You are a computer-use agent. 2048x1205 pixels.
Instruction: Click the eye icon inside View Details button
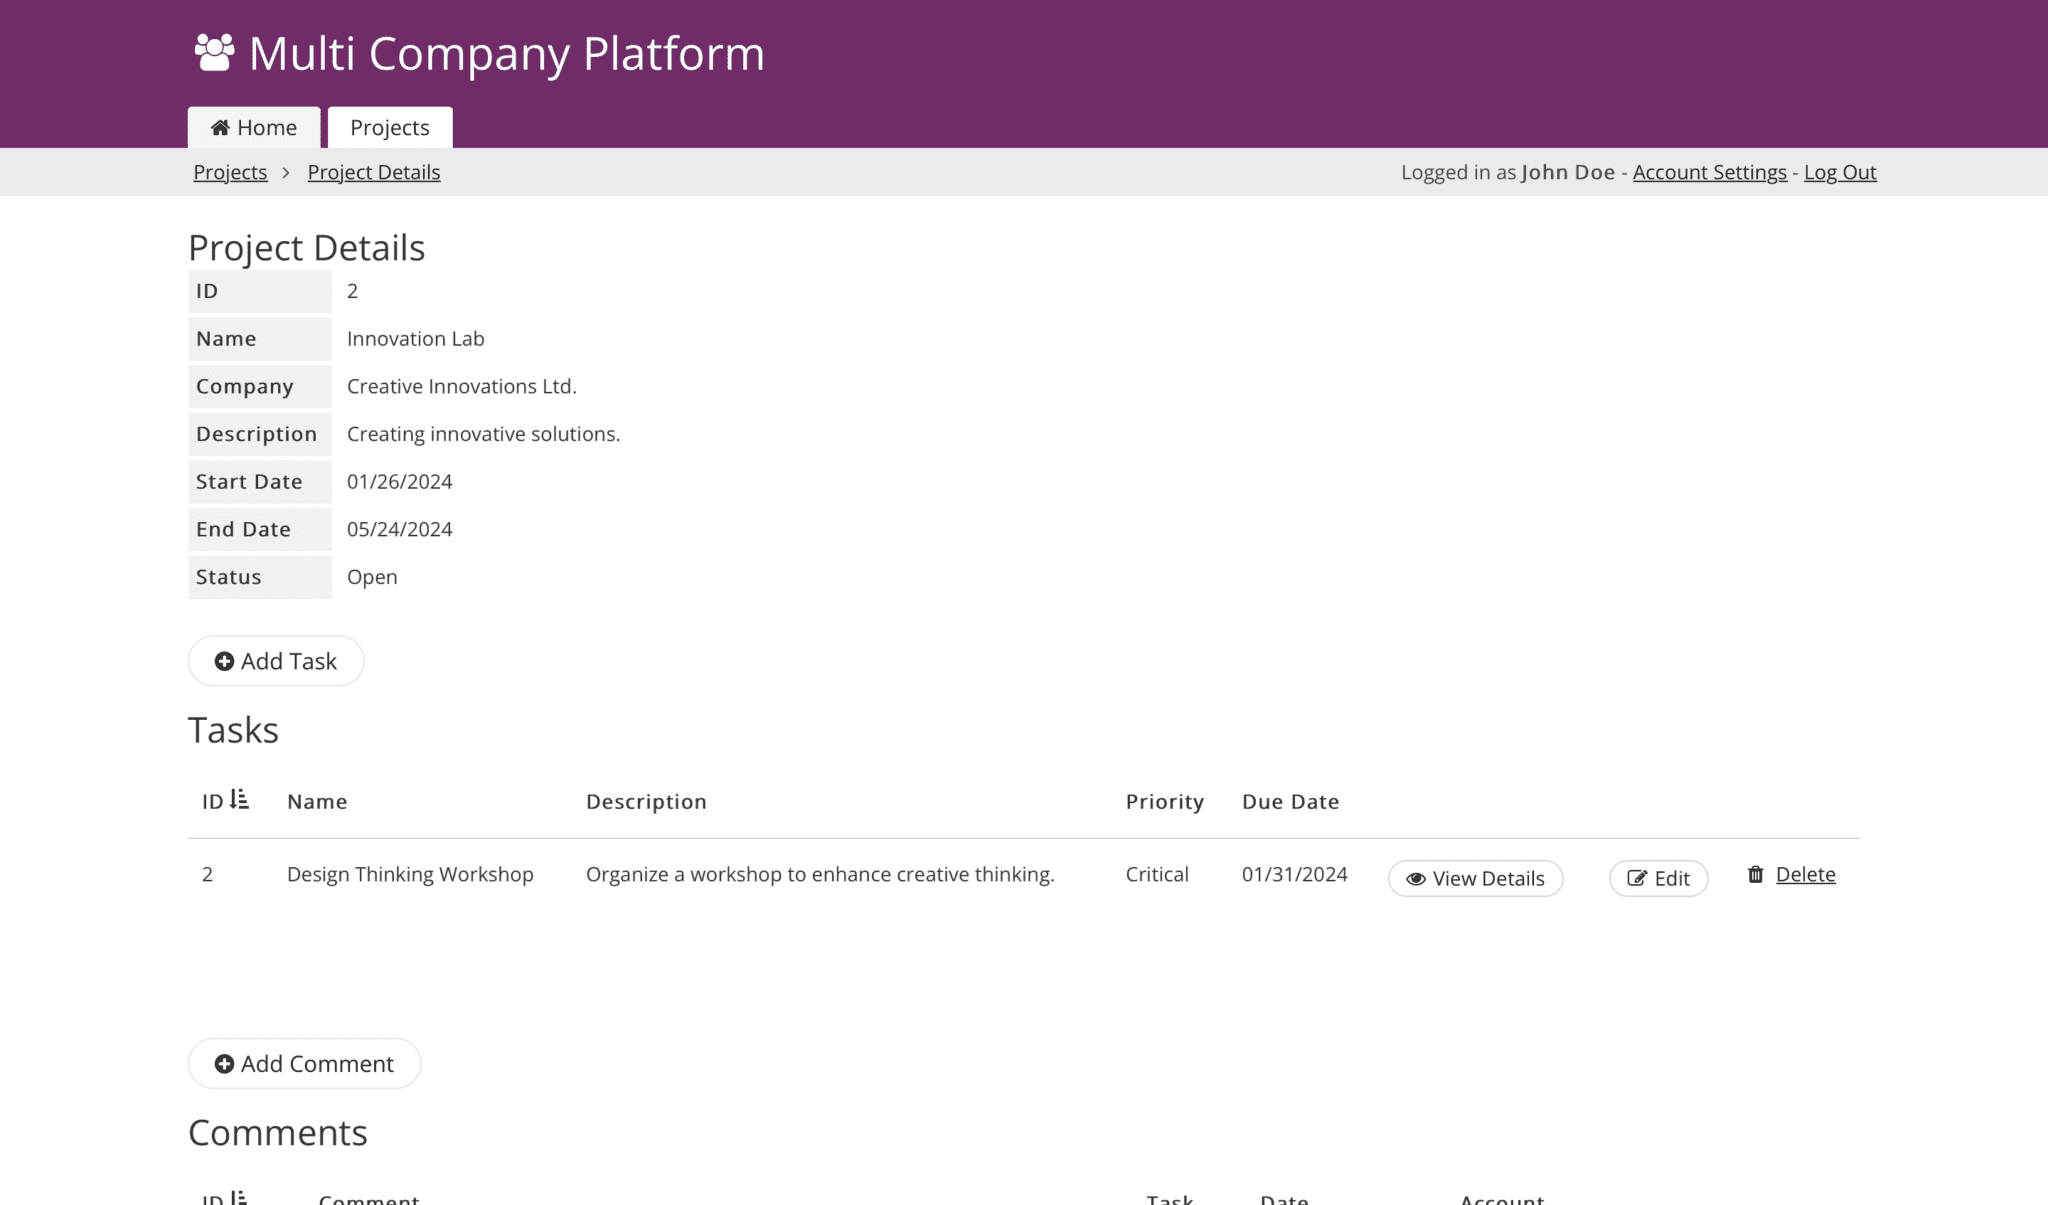[x=1416, y=879]
